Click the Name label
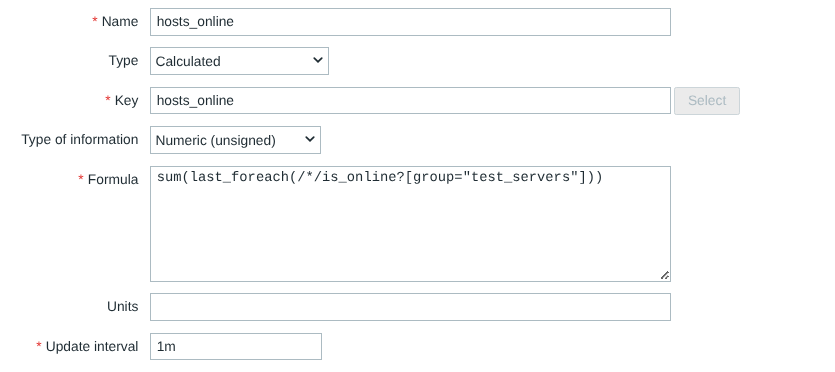The height and width of the screenshot is (372, 835). point(120,21)
